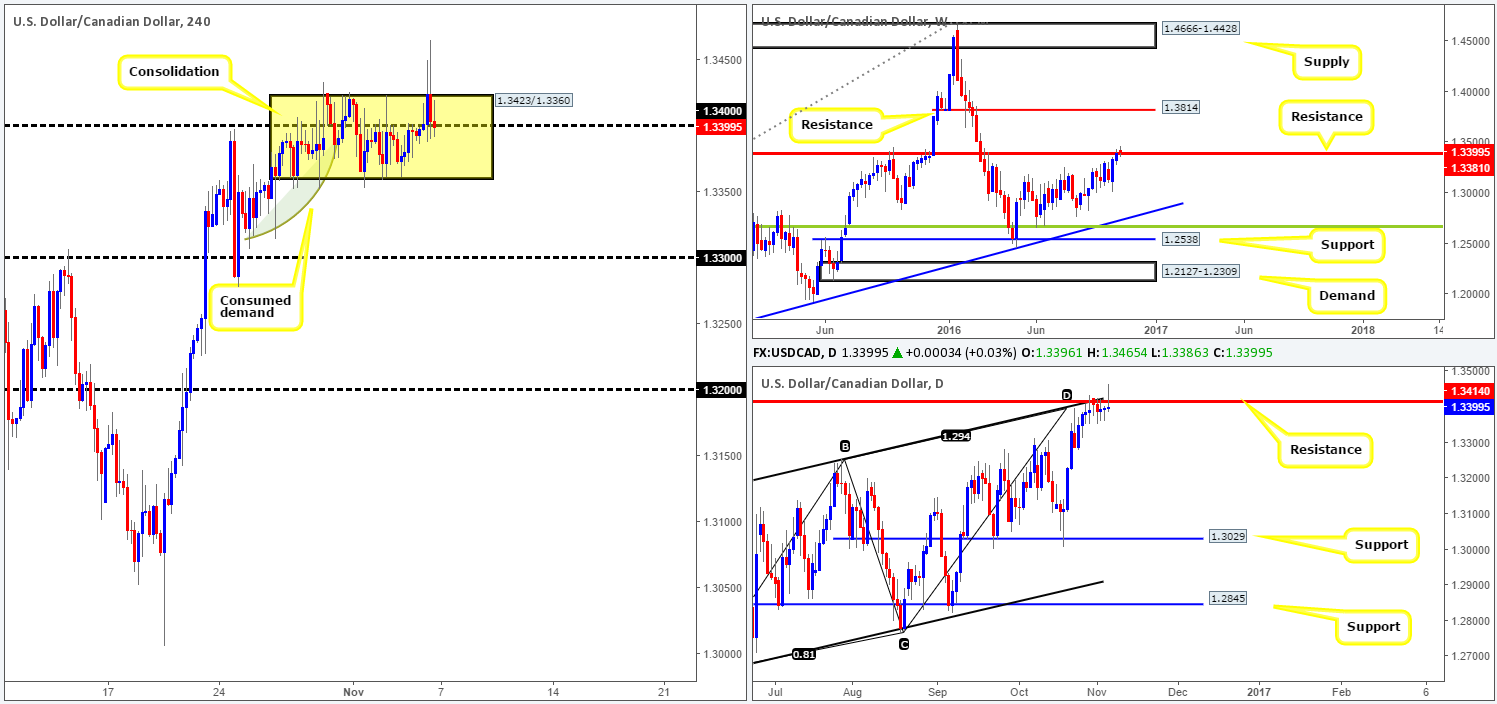Select the Consolidation callout on the 240 chart
Image resolution: width=1497 pixels, height=704 pixels.
coord(175,72)
